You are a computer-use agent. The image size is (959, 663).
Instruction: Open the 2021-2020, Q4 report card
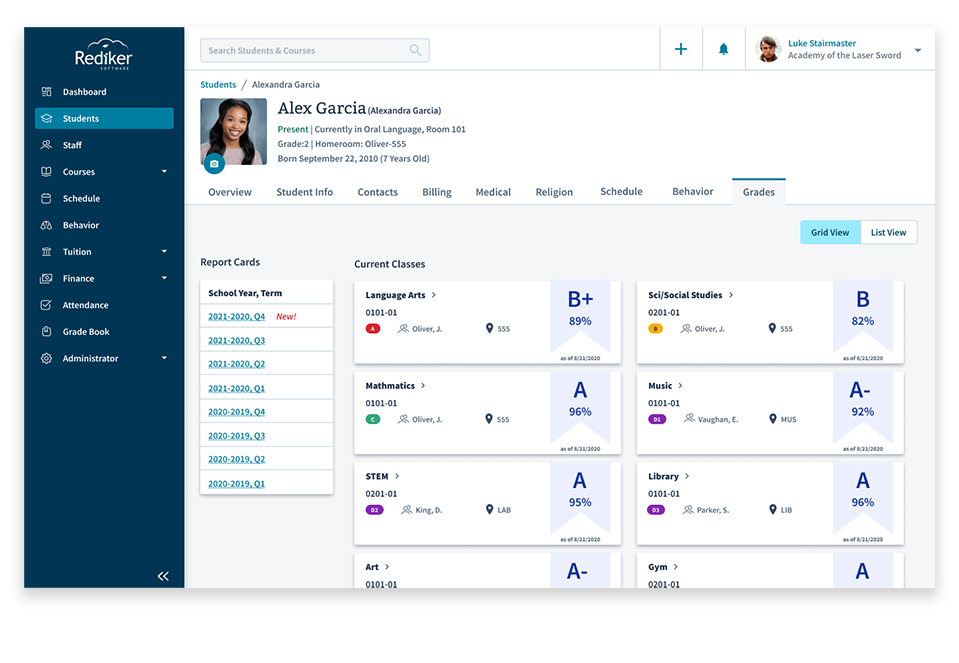pos(236,316)
